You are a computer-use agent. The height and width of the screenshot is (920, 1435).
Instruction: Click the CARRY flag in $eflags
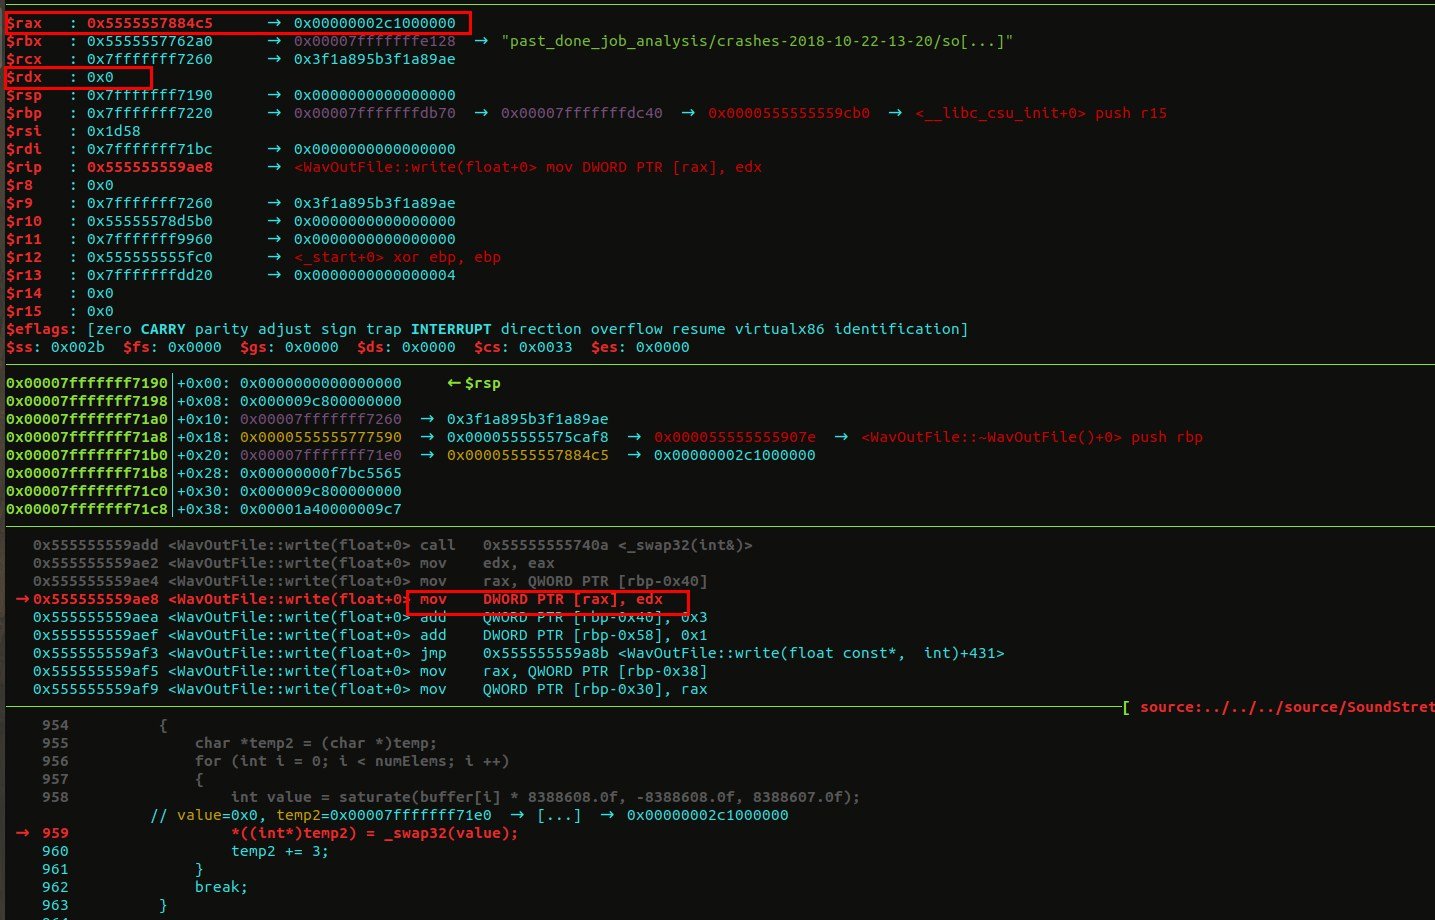(x=163, y=329)
